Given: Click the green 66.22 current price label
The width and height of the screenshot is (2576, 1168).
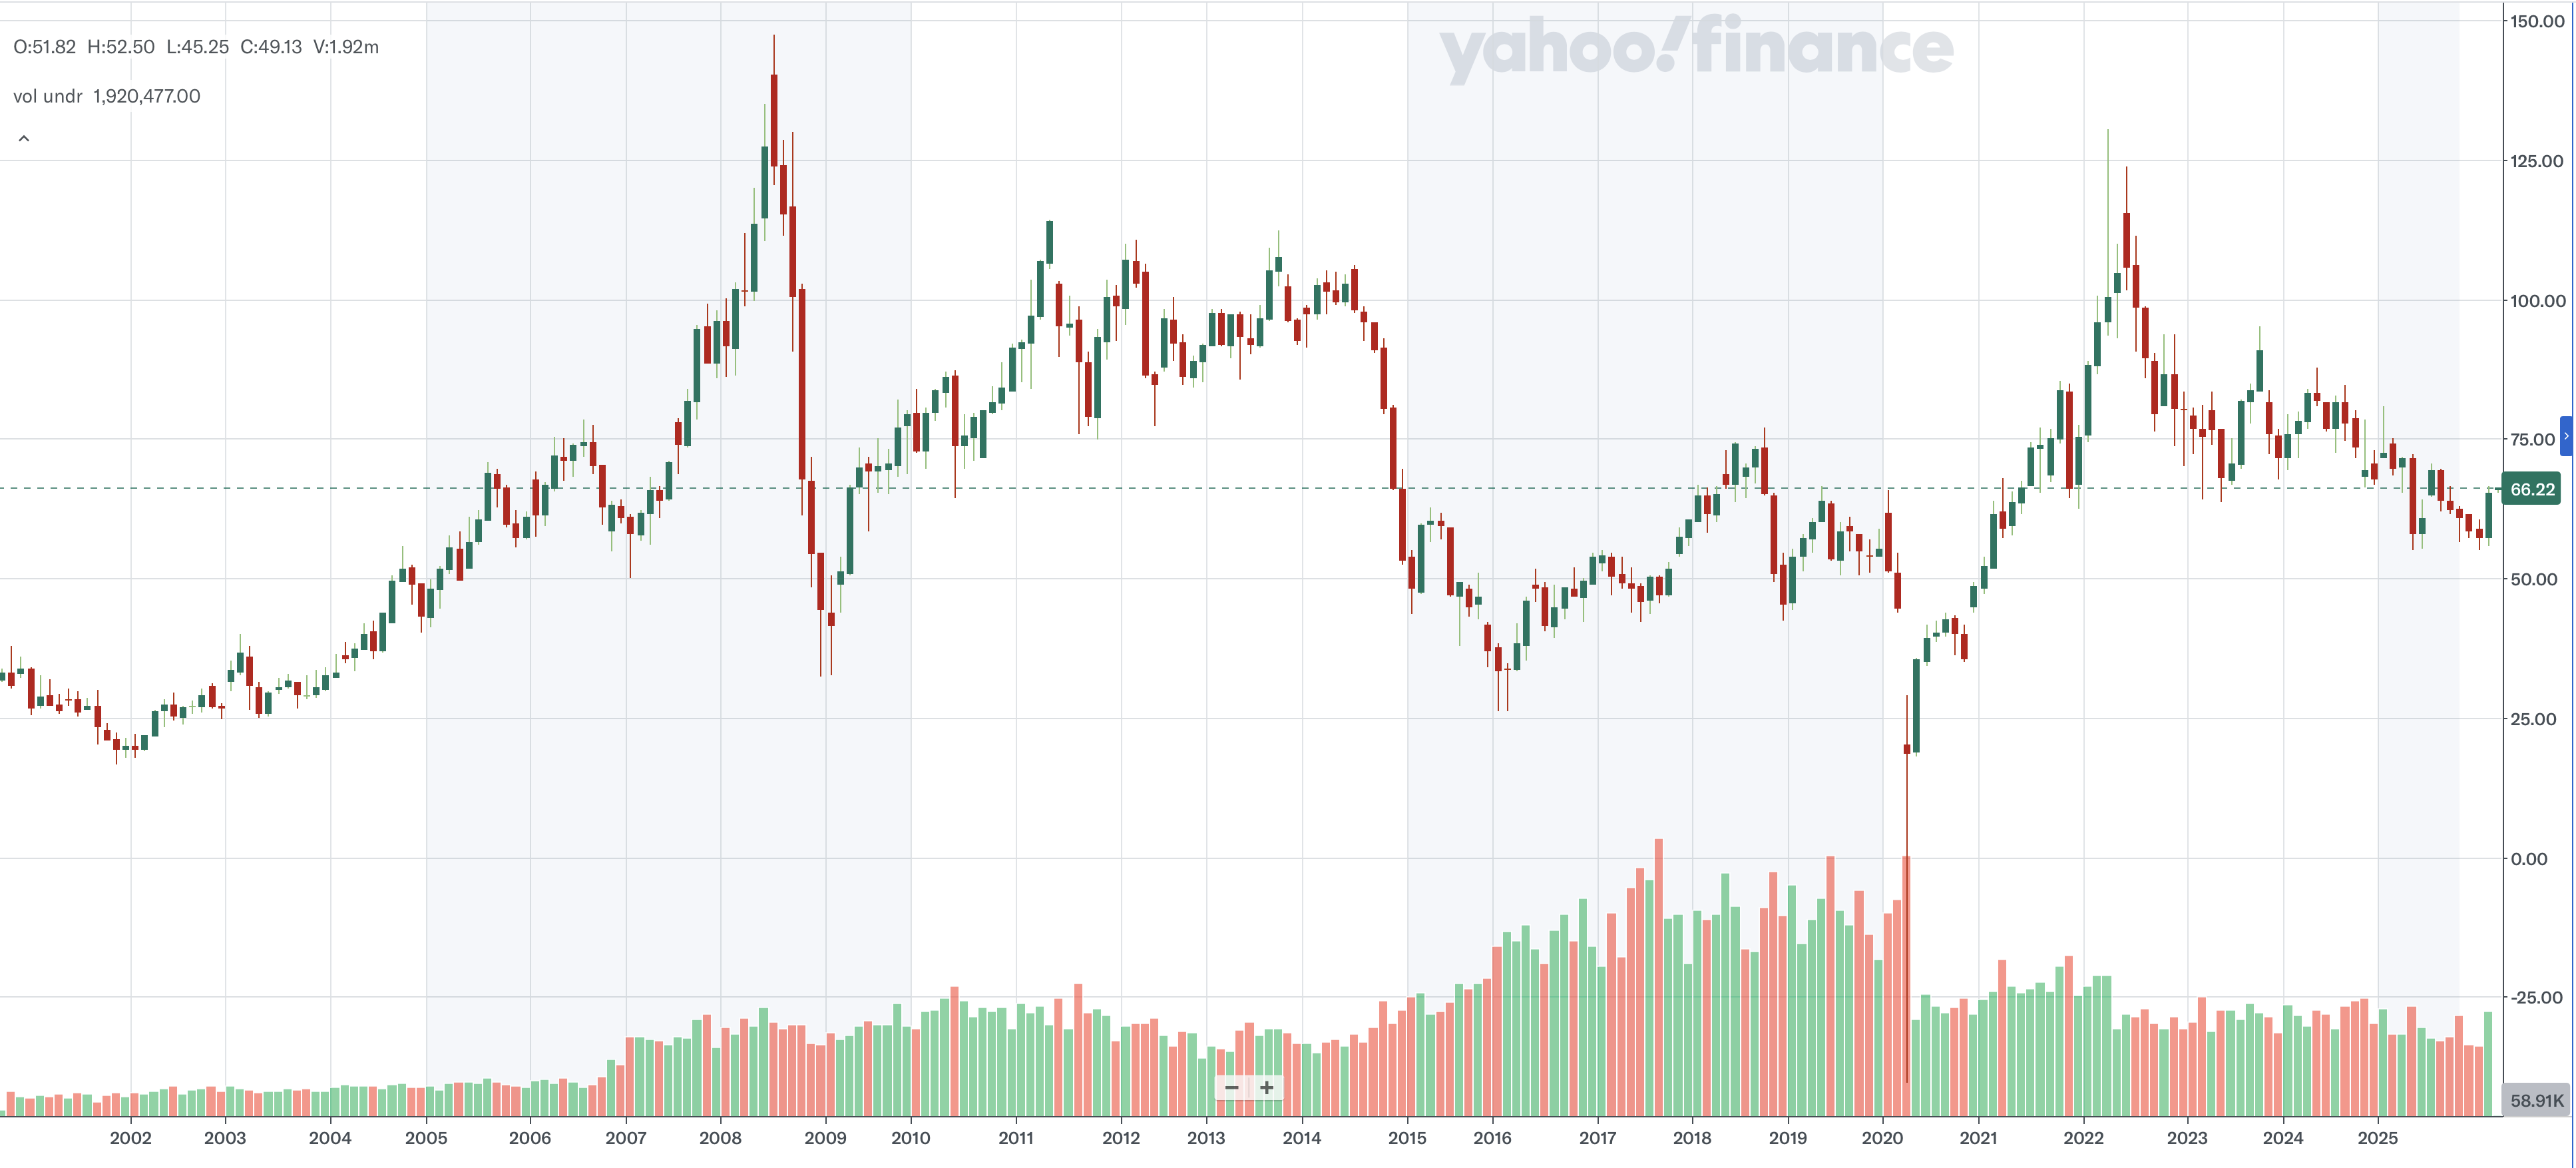Looking at the screenshot, I should [2532, 489].
